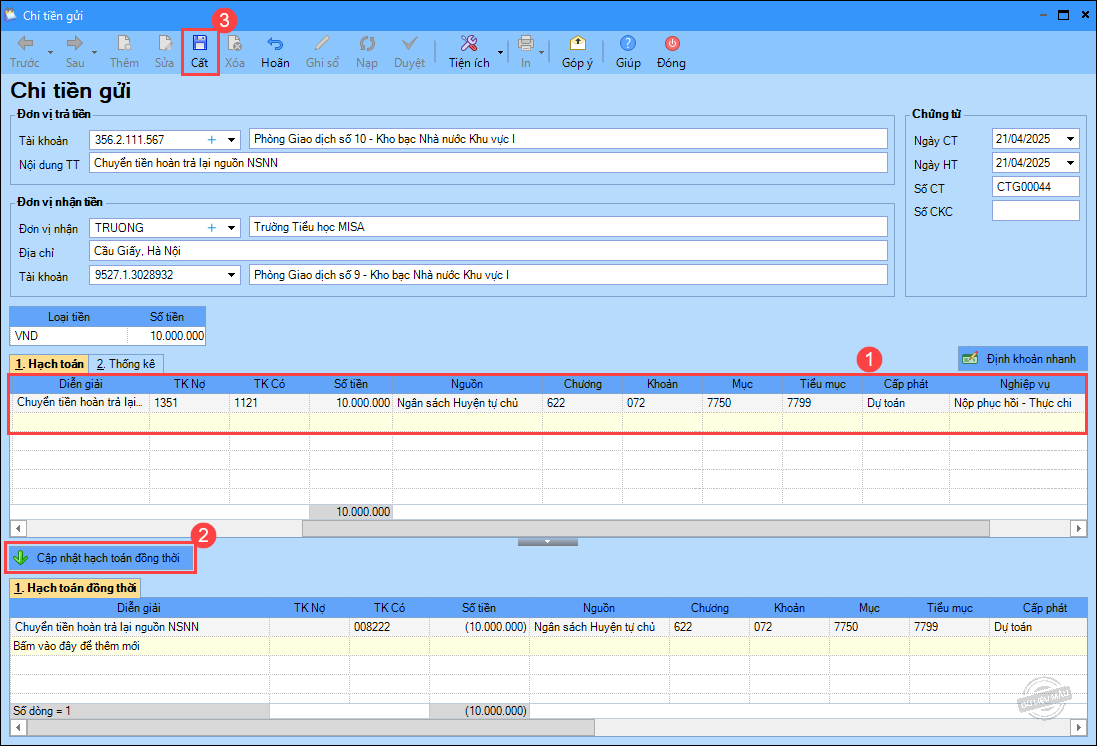This screenshot has width=1097, height=746.
Task: Click receiver bank field Phòng Giao dịch số 9
Action: 568,275
